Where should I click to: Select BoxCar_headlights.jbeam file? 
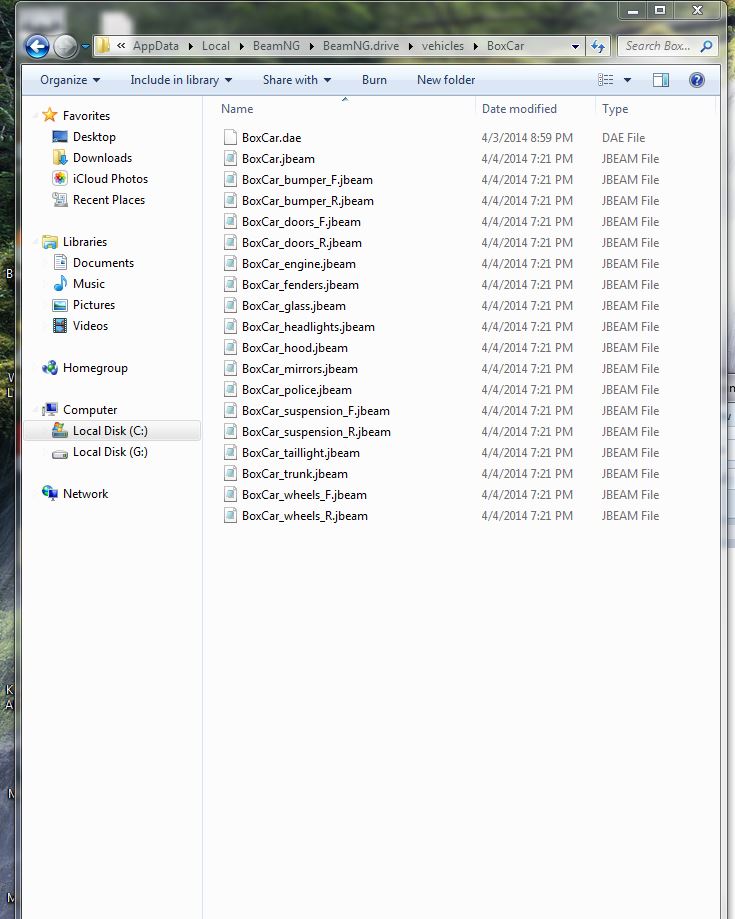[x=308, y=327]
